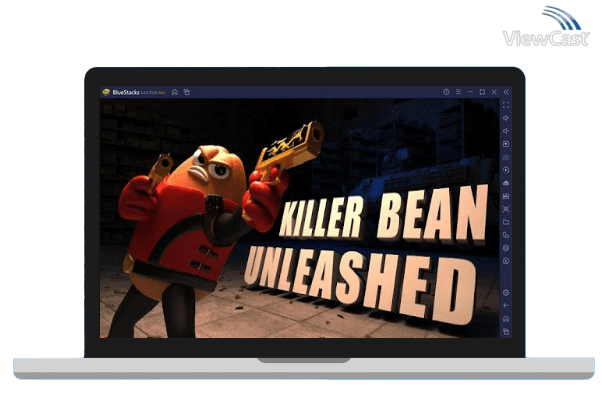Go back using the sidebar arrow icon
The width and height of the screenshot is (602, 414).
(x=506, y=306)
